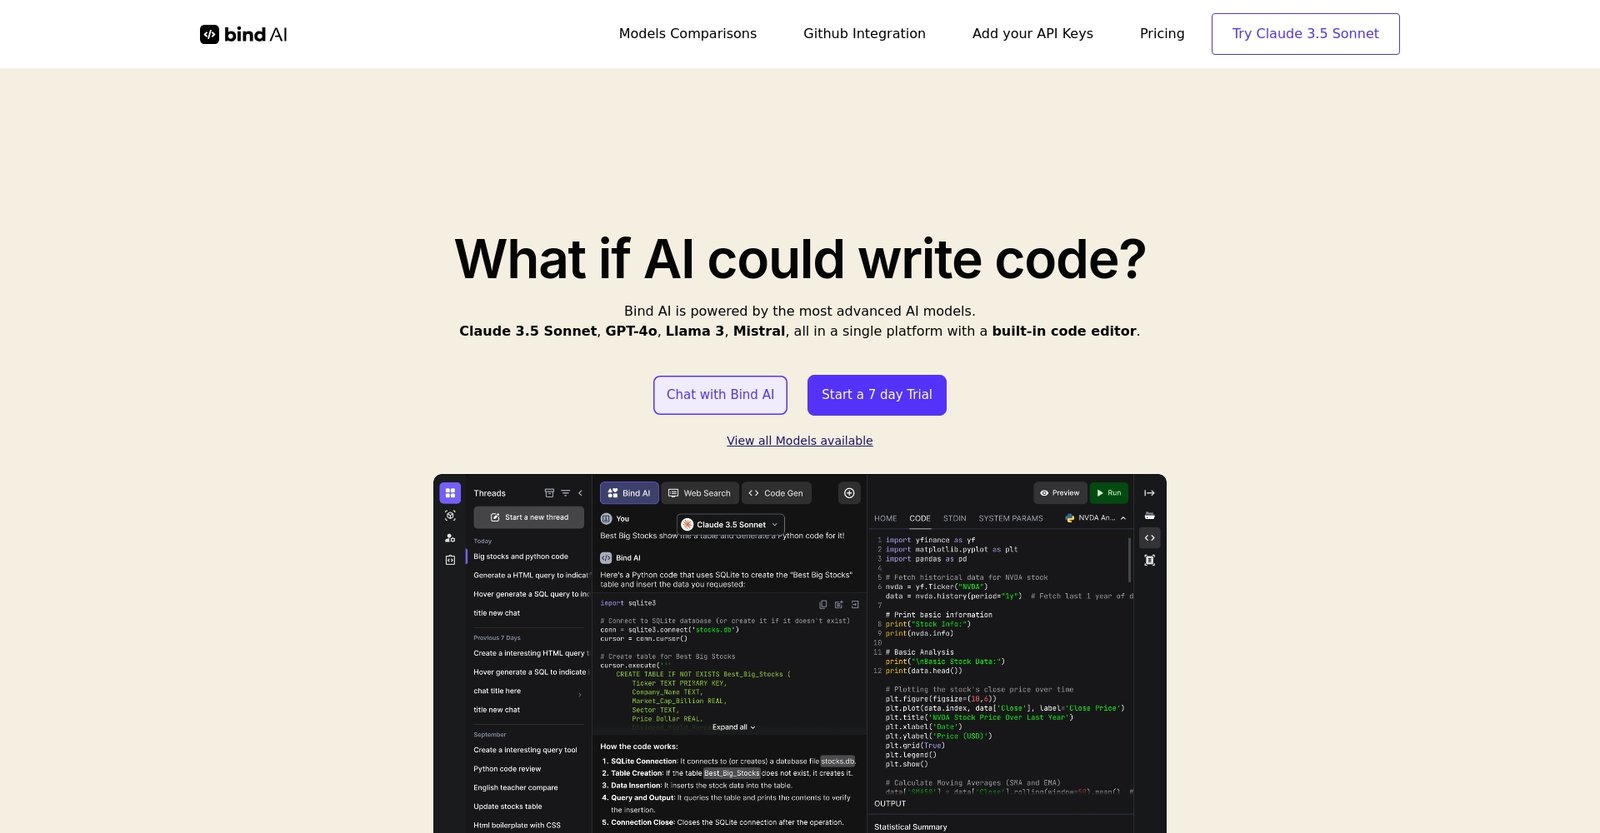Image resolution: width=1600 pixels, height=833 pixels.
Task: Open thread Hover generate a SQL query
Action: pos(531,594)
